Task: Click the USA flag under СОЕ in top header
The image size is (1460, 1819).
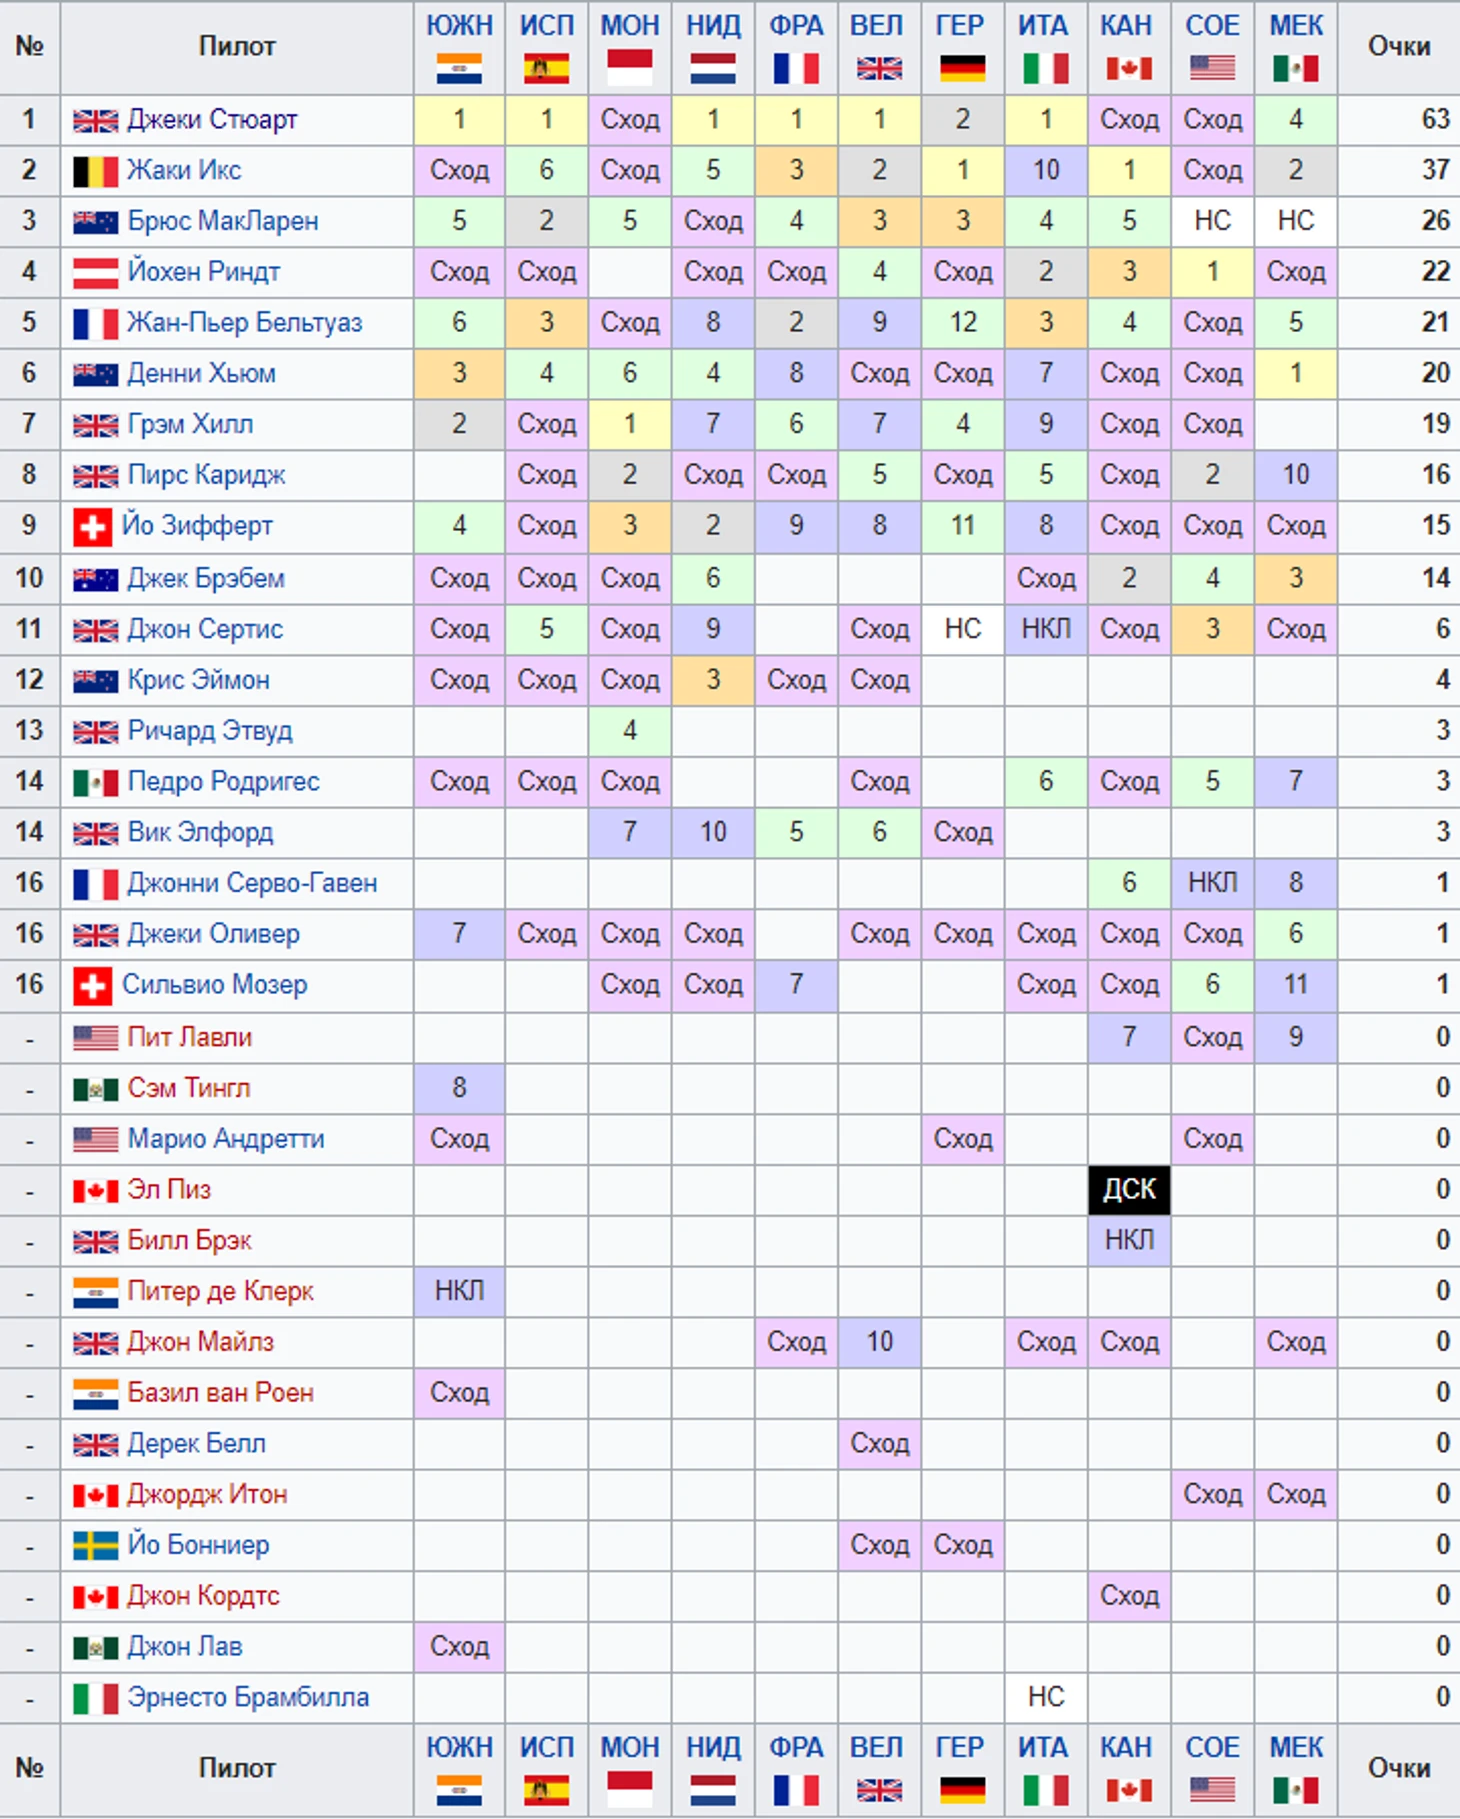Action: click(x=1212, y=68)
